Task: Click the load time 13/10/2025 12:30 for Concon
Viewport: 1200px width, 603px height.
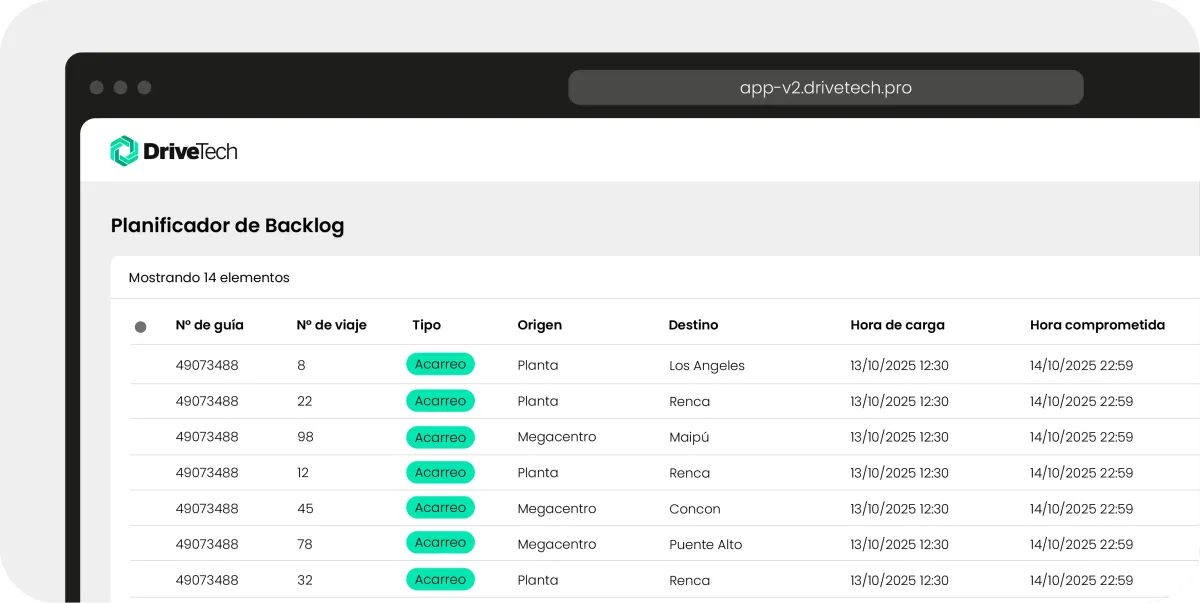Action: [900, 509]
